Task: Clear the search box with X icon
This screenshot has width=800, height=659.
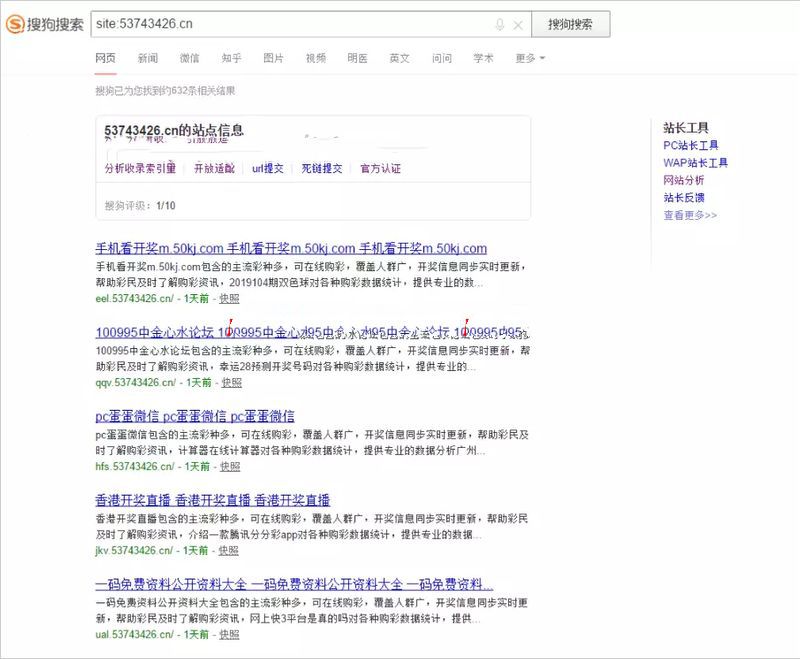Action: pyautogui.click(x=518, y=25)
